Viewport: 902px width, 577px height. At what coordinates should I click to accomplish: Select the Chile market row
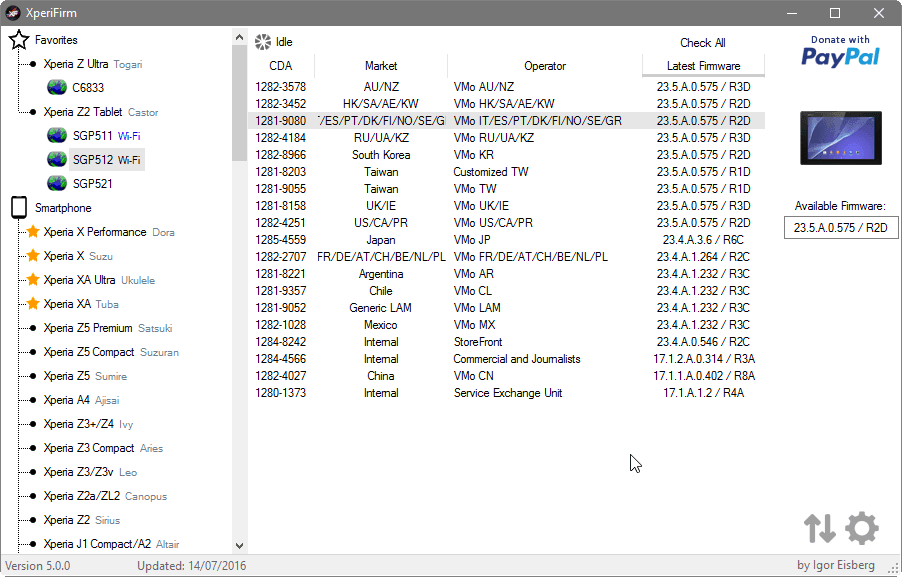click(506, 291)
